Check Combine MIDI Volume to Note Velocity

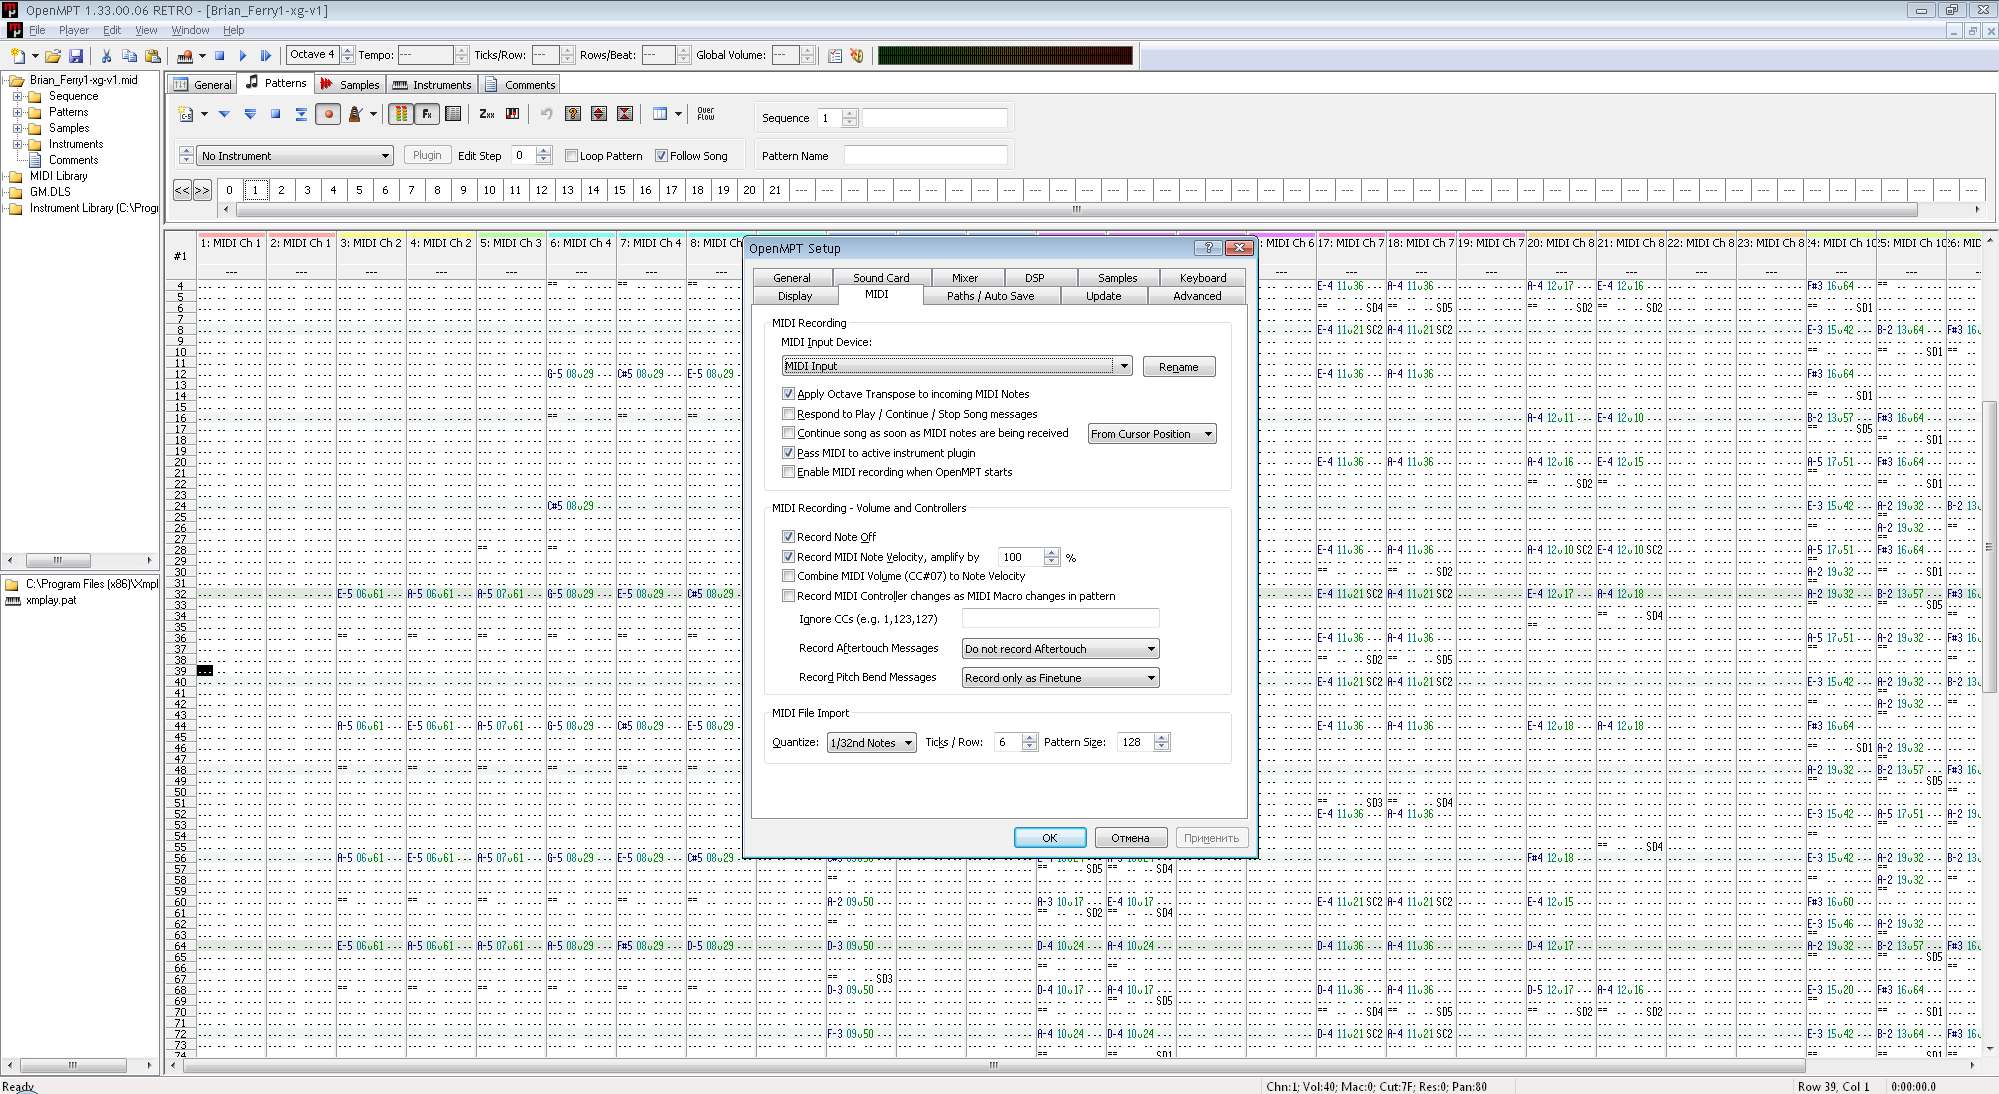click(789, 576)
